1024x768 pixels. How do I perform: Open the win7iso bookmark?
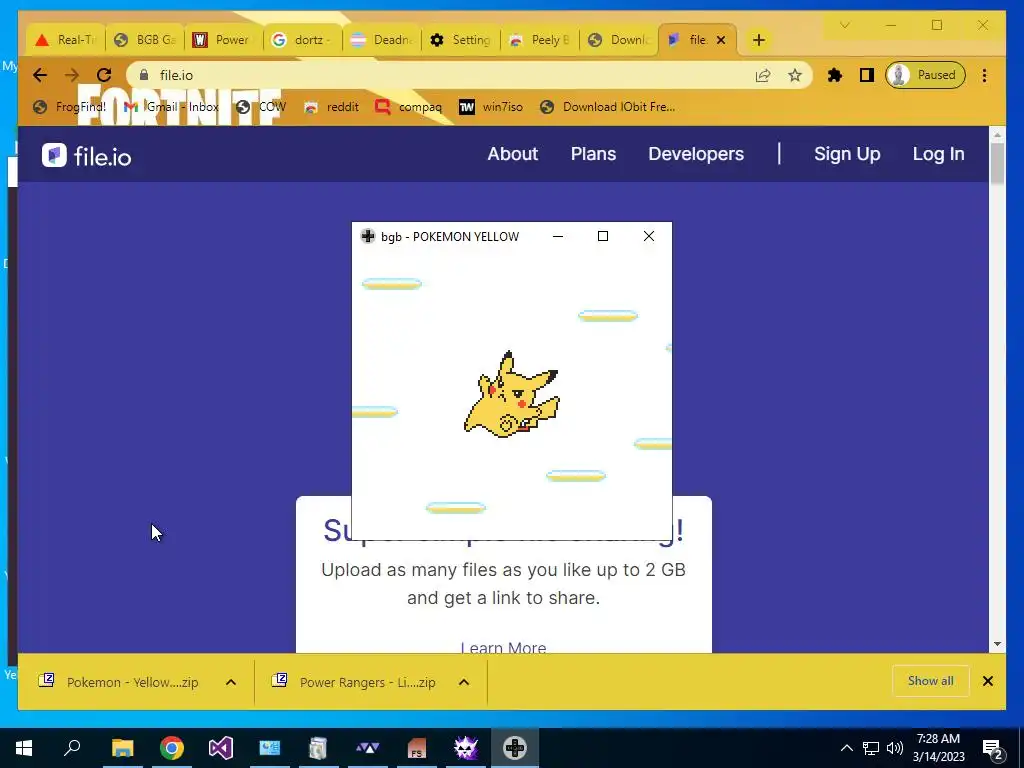(490, 106)
